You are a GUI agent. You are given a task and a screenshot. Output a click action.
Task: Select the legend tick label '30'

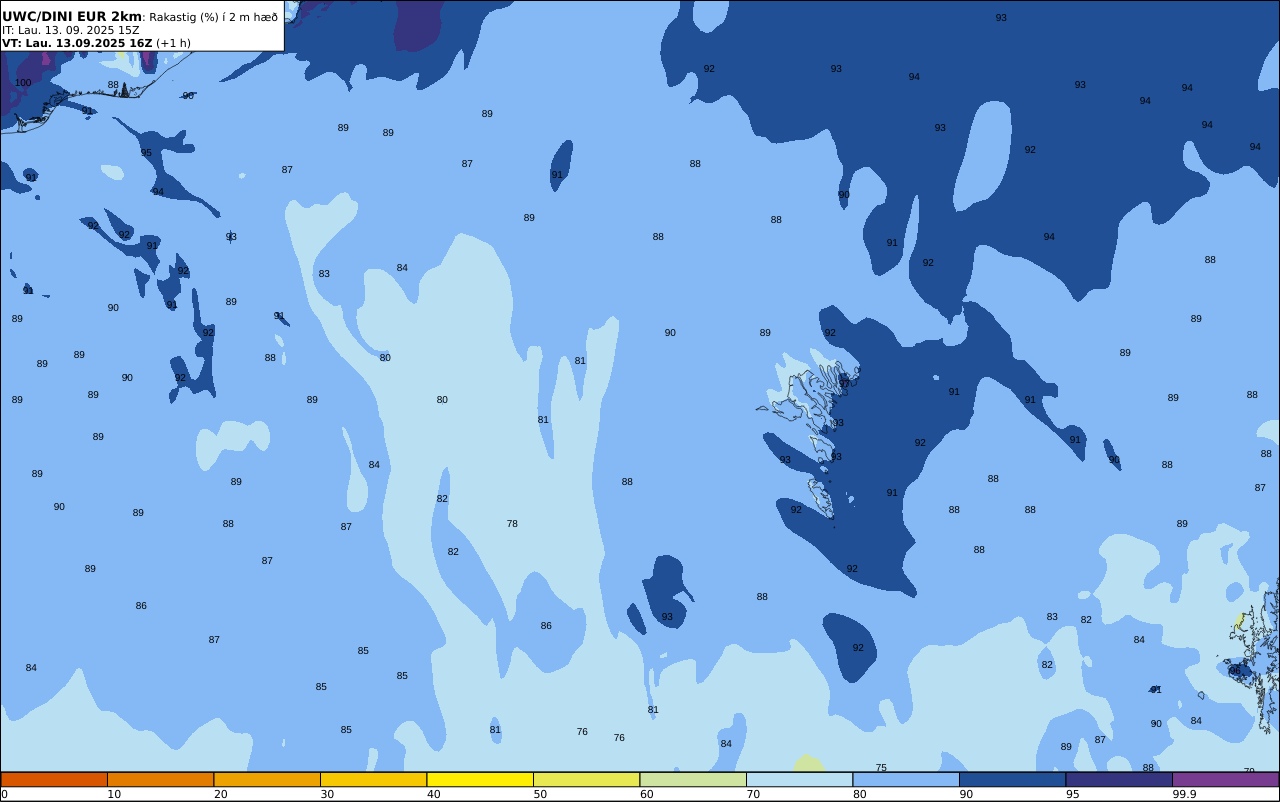327,794
